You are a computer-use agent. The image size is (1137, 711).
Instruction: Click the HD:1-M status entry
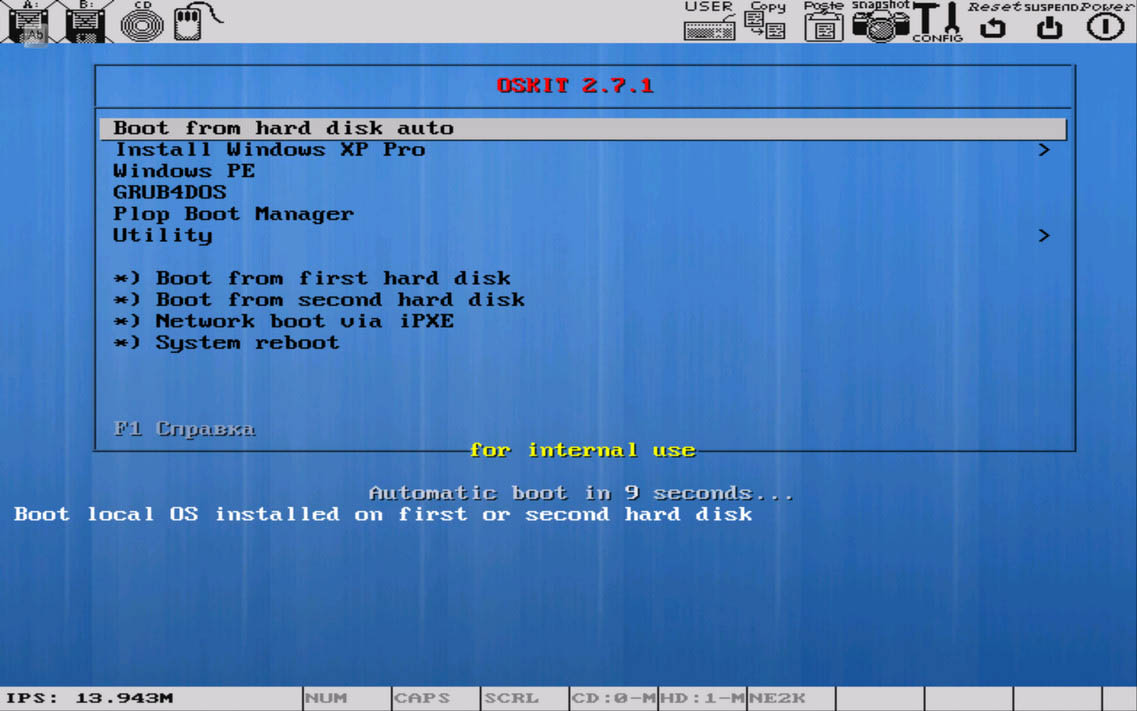702,699
